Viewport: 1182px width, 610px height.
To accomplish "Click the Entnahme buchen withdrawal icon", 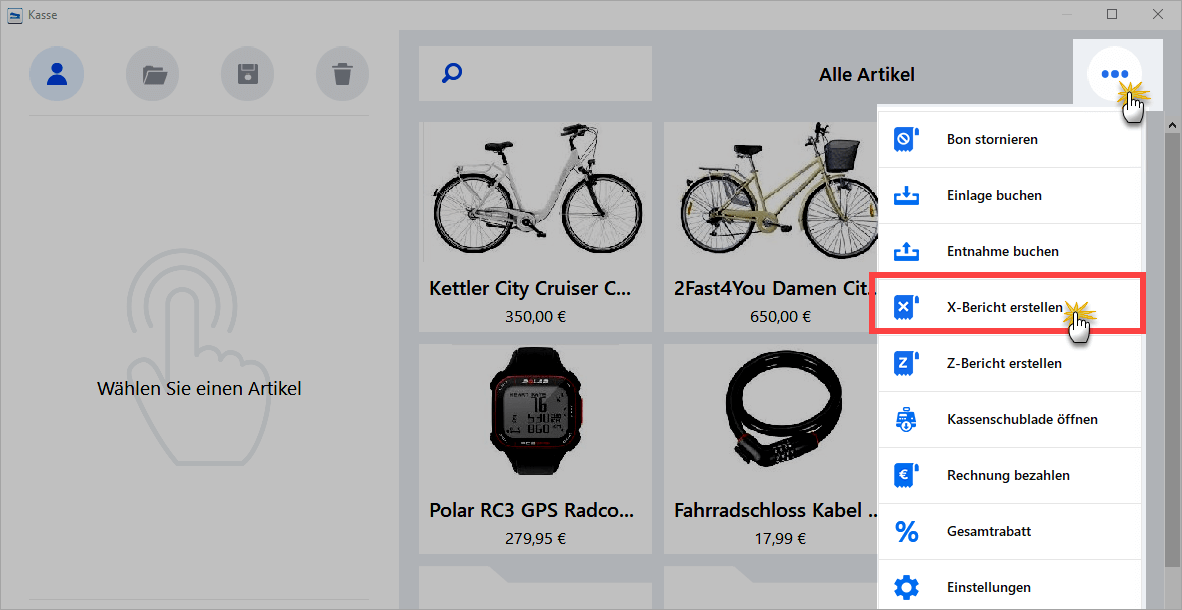I will click(906, 251).
